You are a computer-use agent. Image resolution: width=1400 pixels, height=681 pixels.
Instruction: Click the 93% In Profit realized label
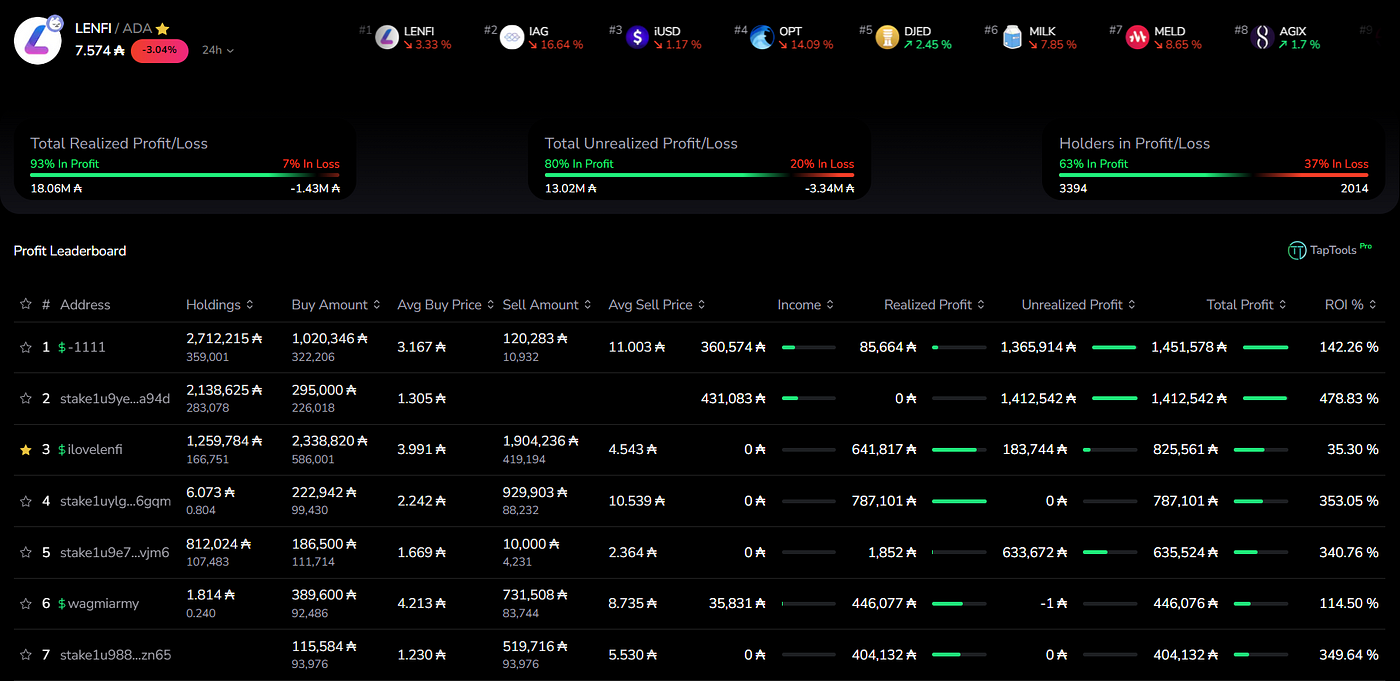pos(65,164)
